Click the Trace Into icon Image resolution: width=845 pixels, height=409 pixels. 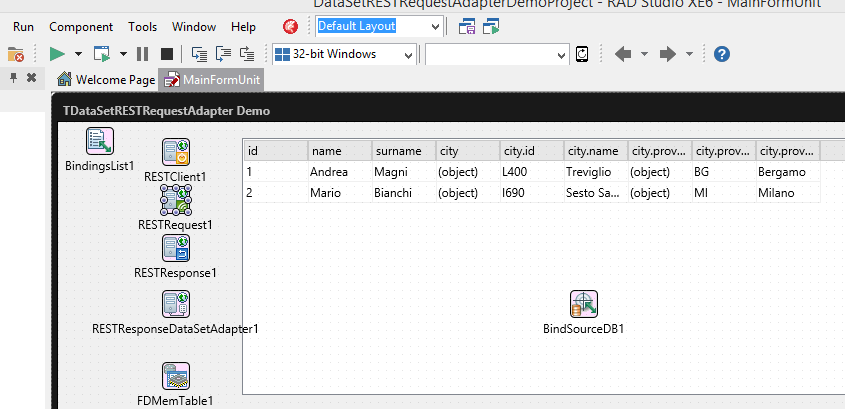[x=199, y=54]
